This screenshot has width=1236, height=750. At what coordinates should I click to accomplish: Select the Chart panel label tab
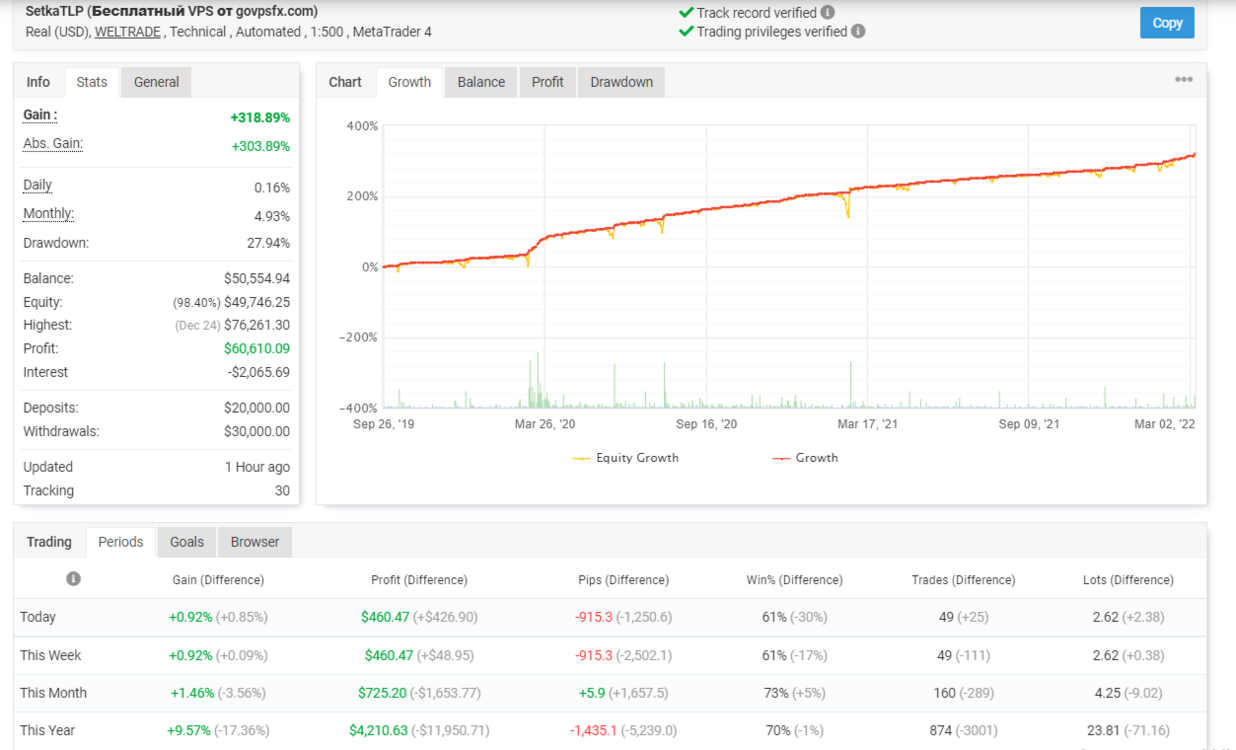pos(345,82)
